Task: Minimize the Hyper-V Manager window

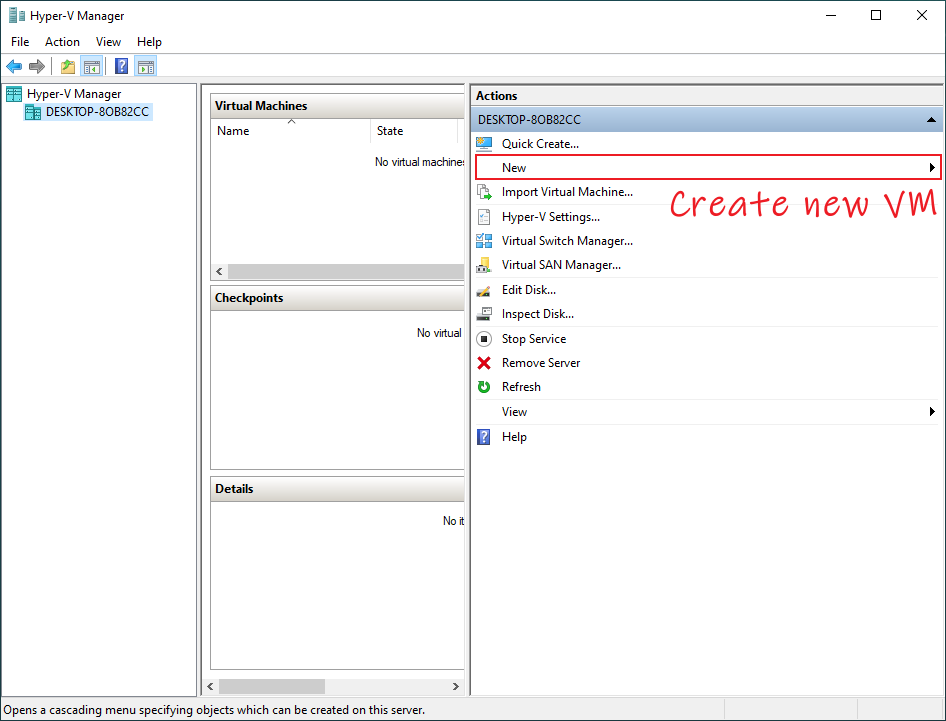Action: pyautogui.click(x=831, y=15)
